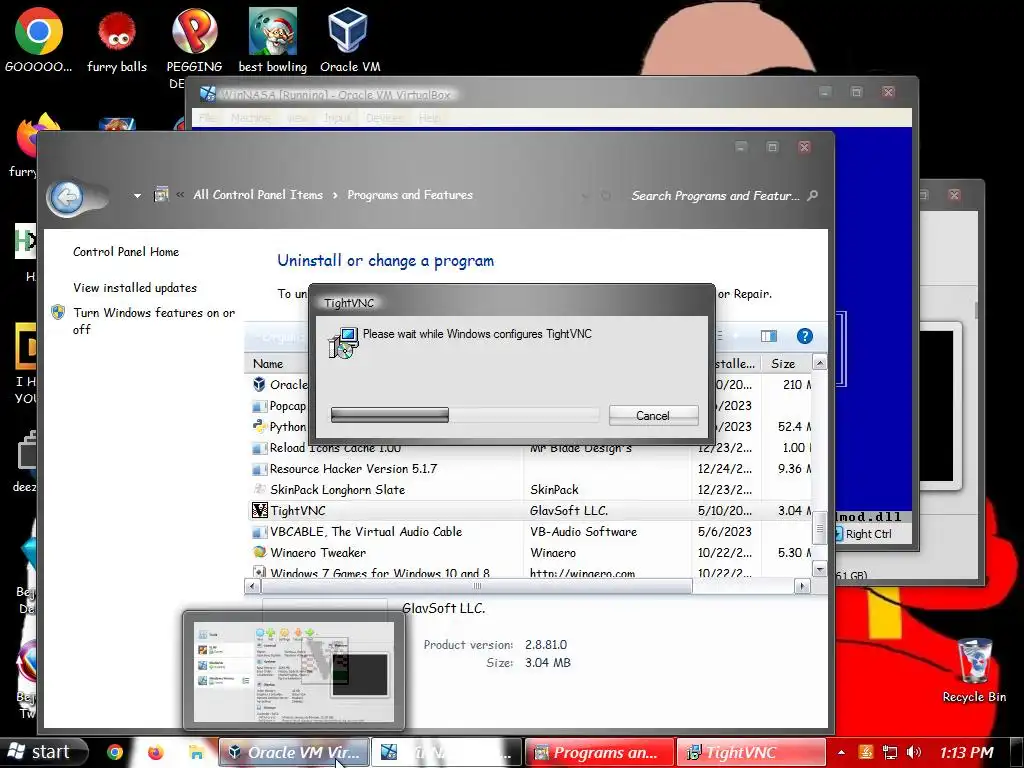Select the Winaero Tweaker entry
The height and width of the screenshot is (768, 1024).
530,552
